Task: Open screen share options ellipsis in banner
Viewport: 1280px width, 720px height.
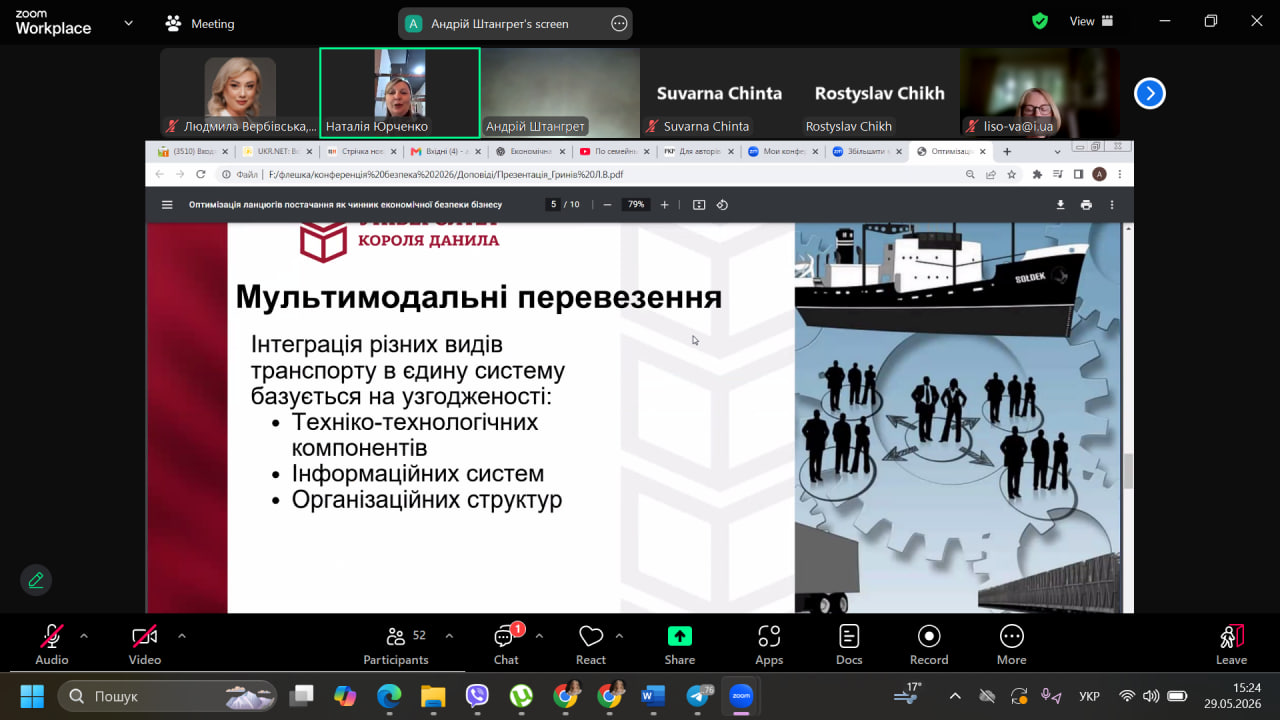Action: (x=619, y=23)
